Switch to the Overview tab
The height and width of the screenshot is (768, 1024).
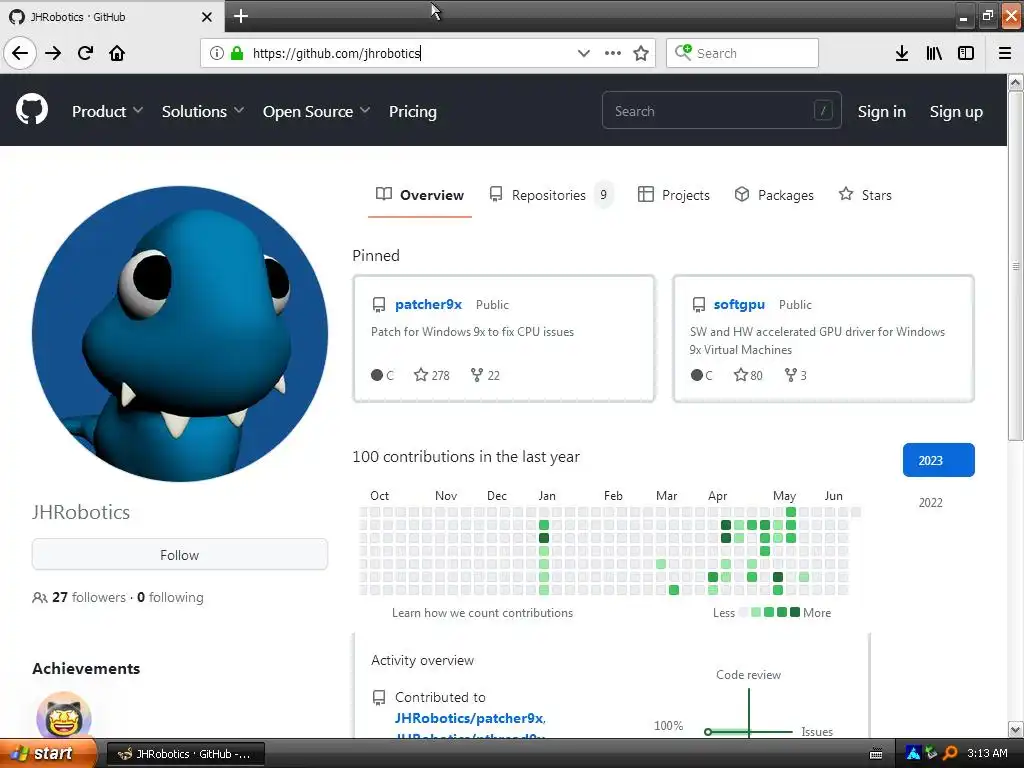(420, 195)
